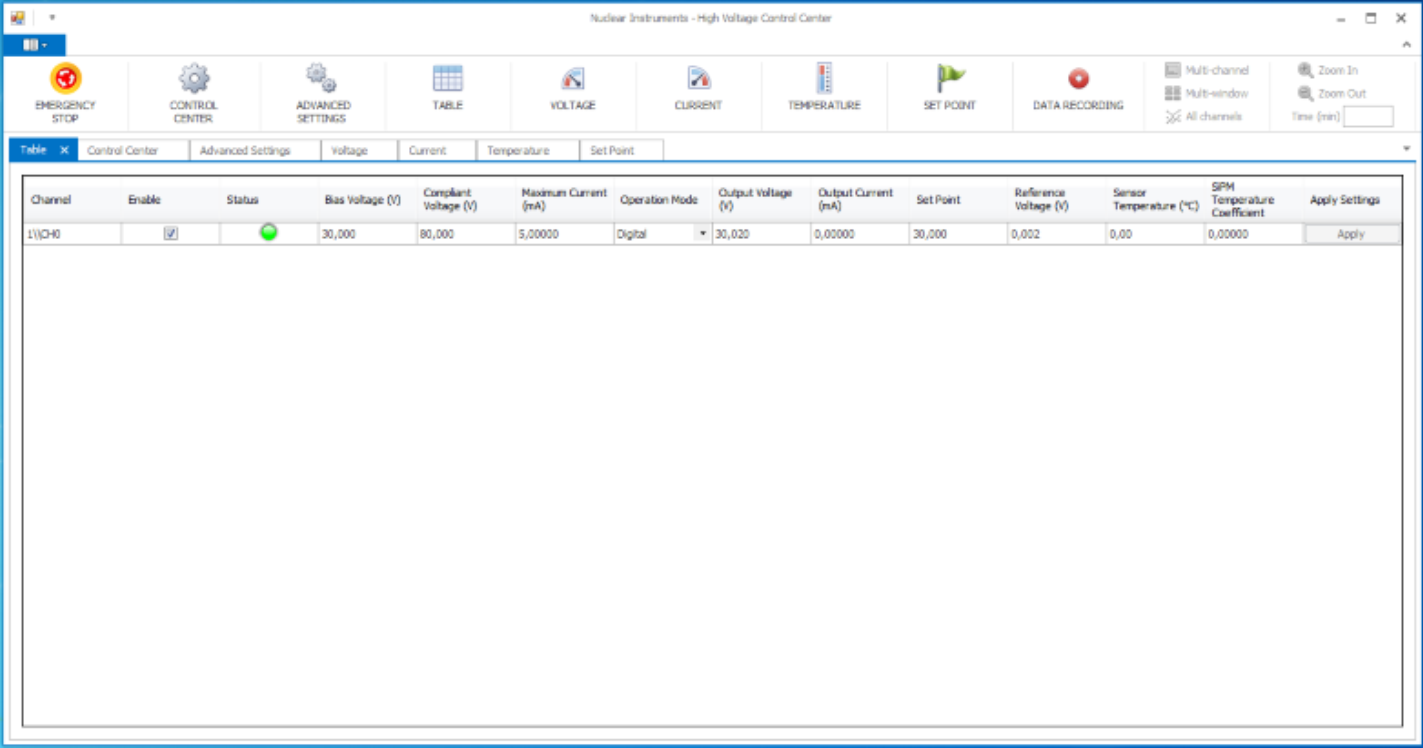The image size is (1423, 748).
Task: Click the Time (min) input field
Action: (1368, 117)
